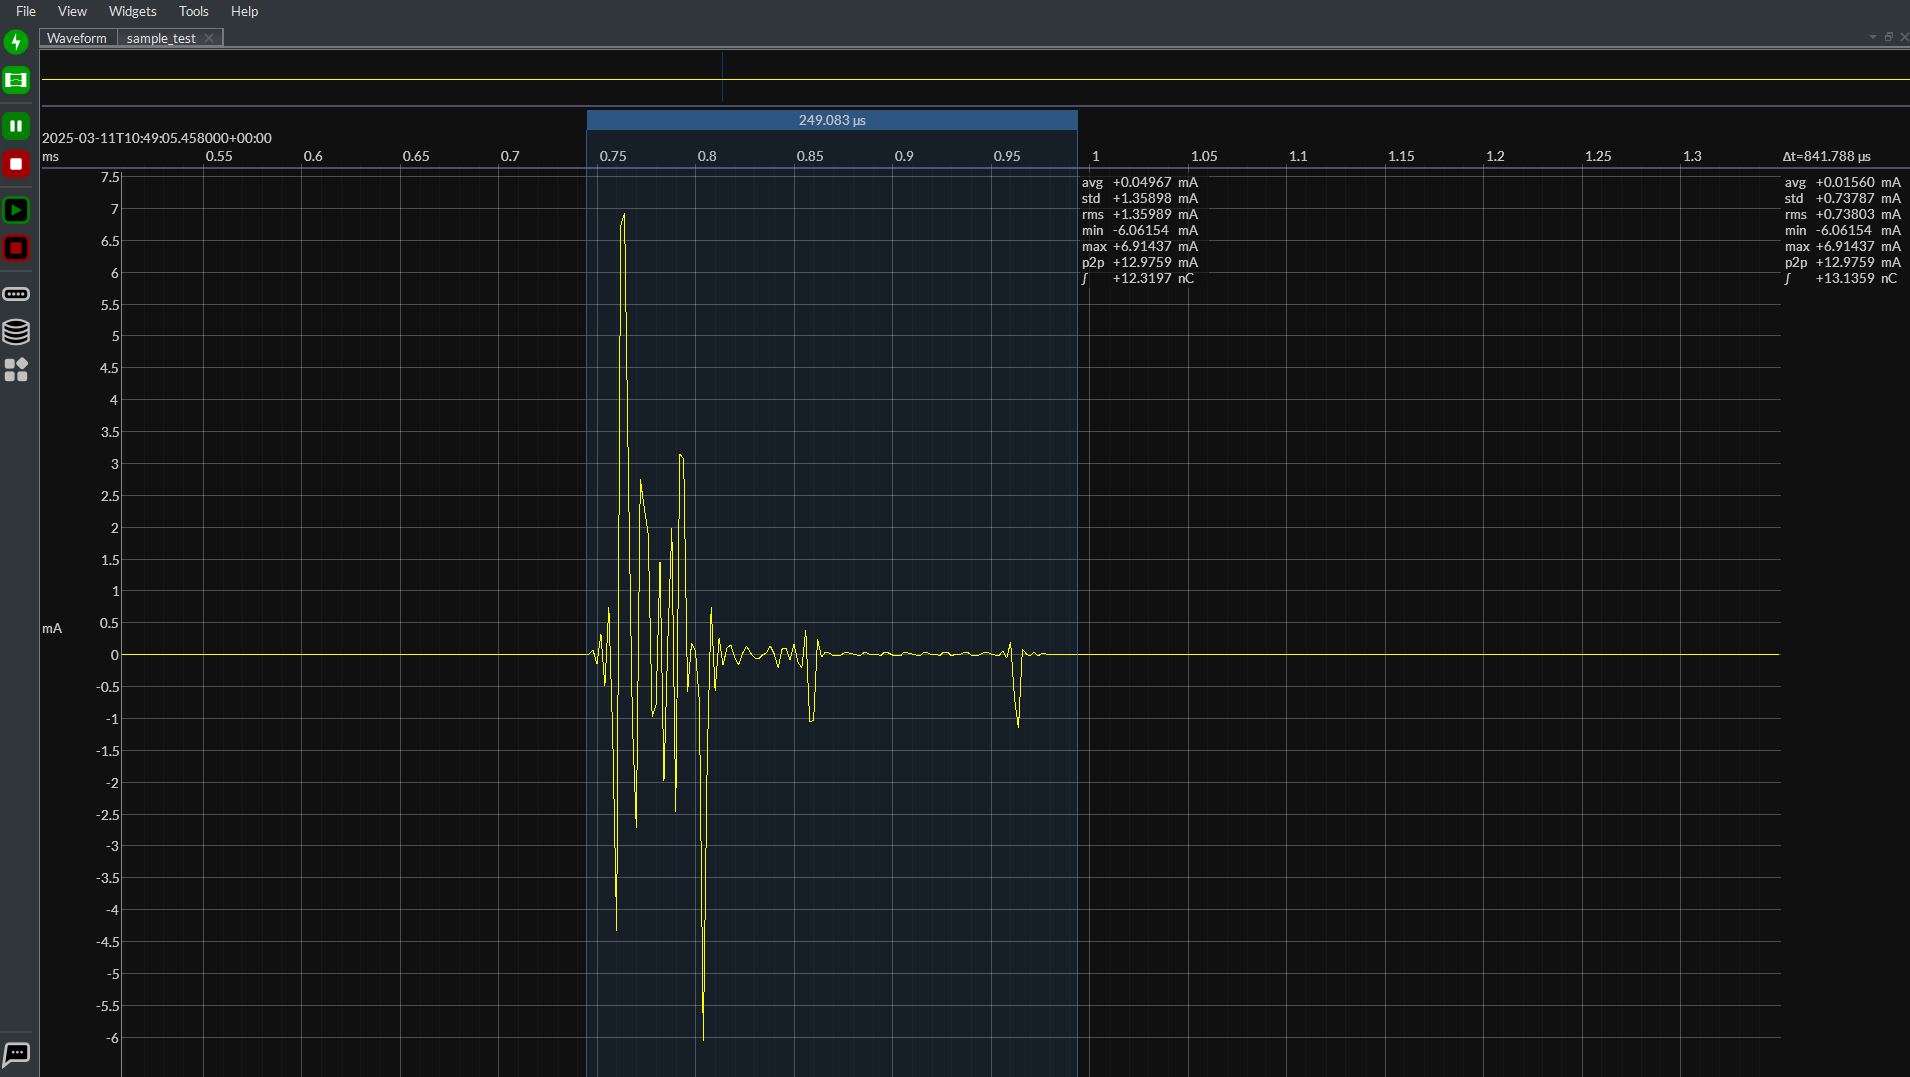
Task: Click the dark green play button
Action: [16, 210]
